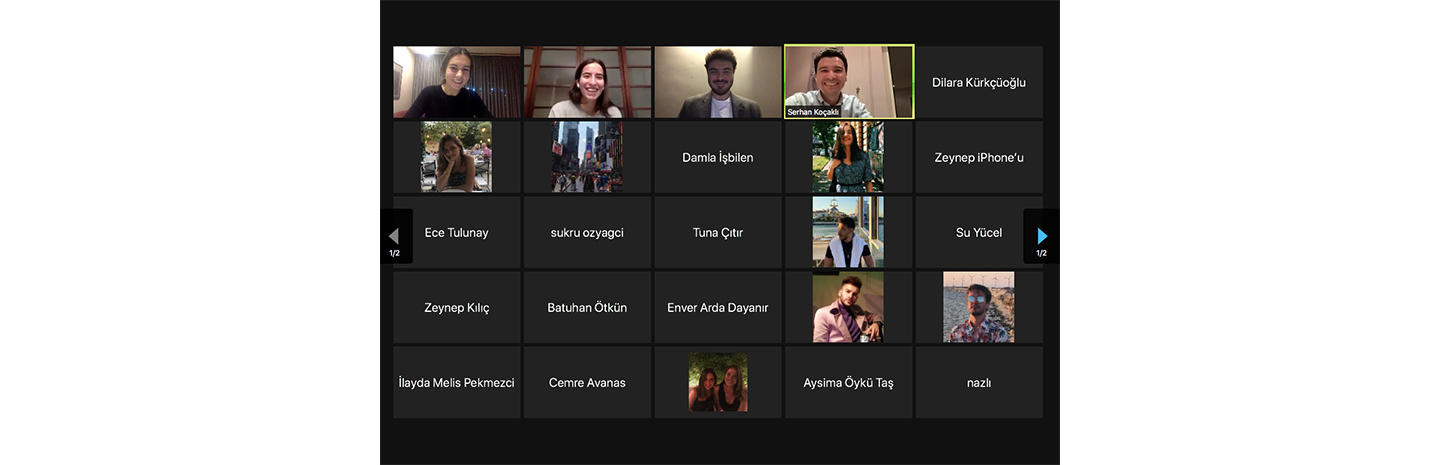
Task: Select Ece Tulunay's tile
Action: [457, 232]
